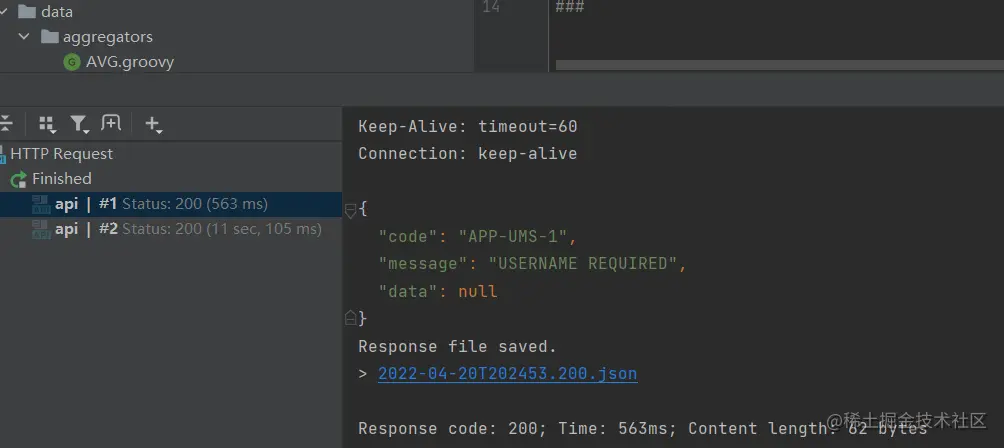The height and width of the screenshot is (448, 1004).
Task: Open the Filter funnel dropdown
Action: (x=79, y=124)
